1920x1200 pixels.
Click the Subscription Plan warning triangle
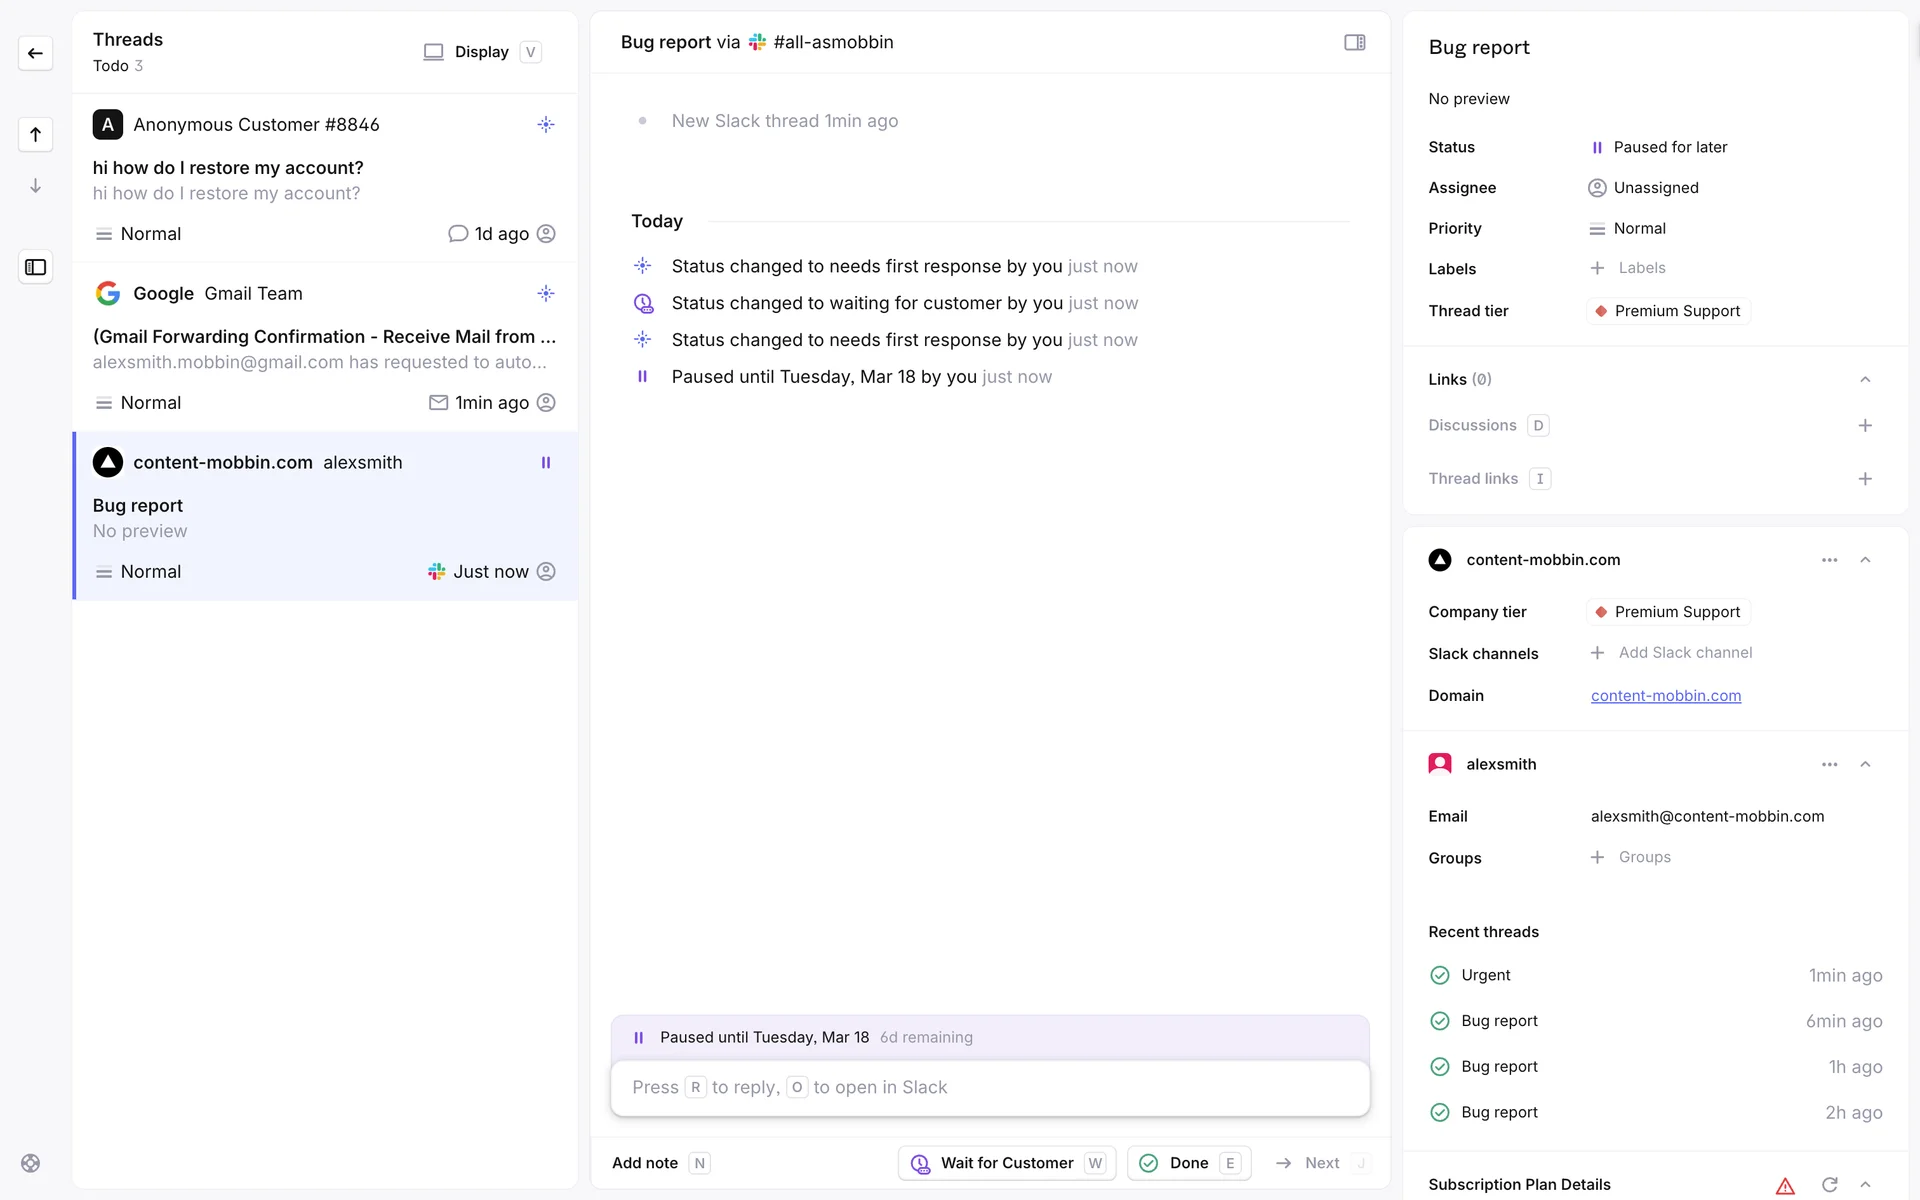[1785, 1186]
